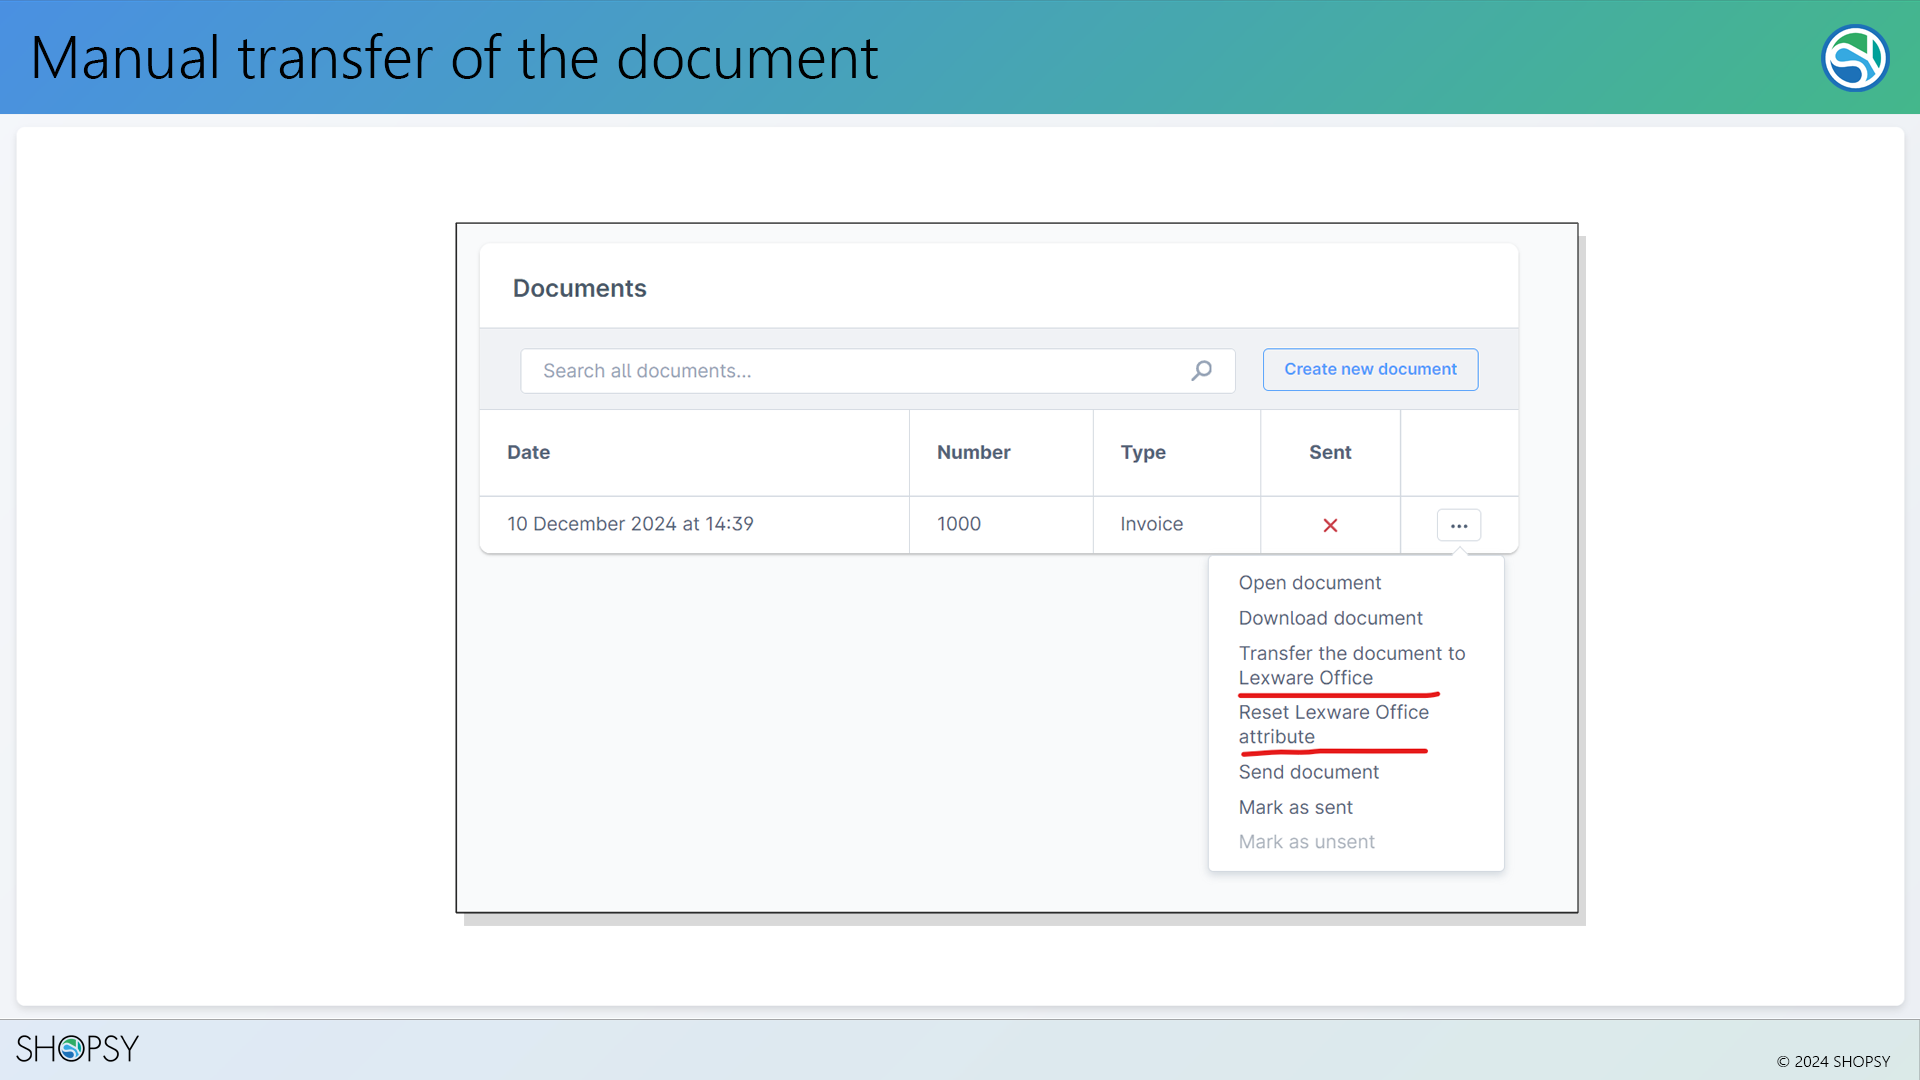Choose Download document from menu
1920x1080 pixels.
1330,618
